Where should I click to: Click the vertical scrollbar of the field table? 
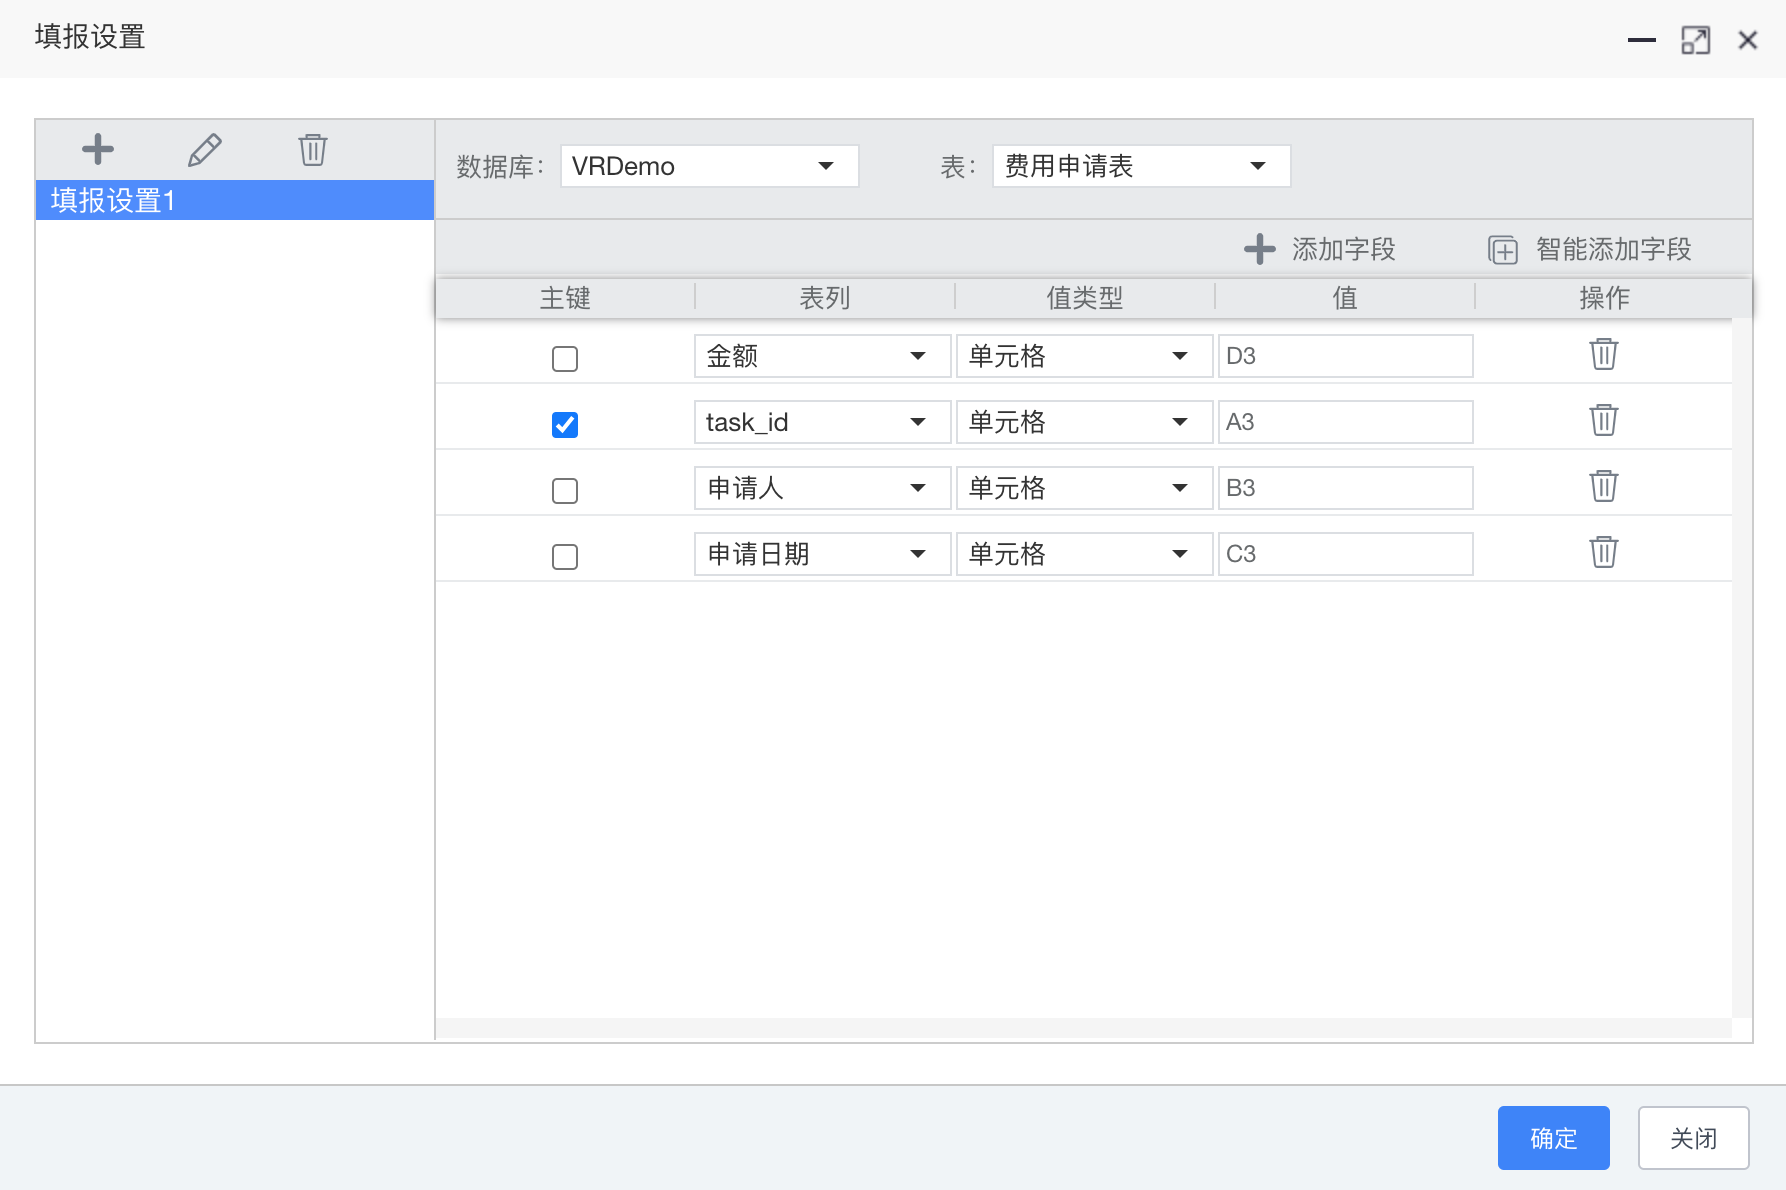coord(1742,668)
